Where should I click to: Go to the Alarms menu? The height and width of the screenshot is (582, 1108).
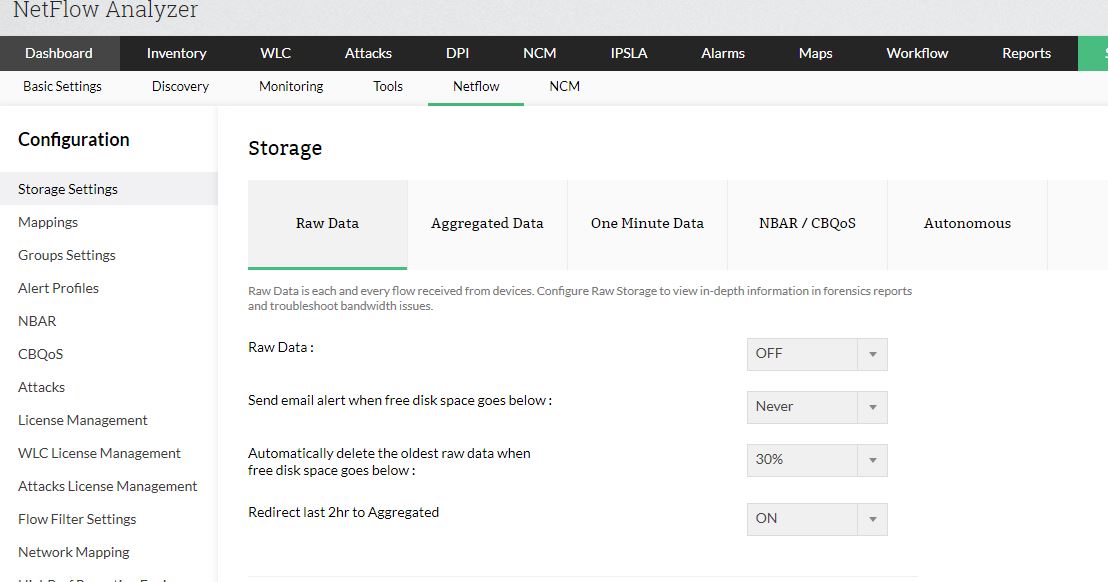pos(723,53)
